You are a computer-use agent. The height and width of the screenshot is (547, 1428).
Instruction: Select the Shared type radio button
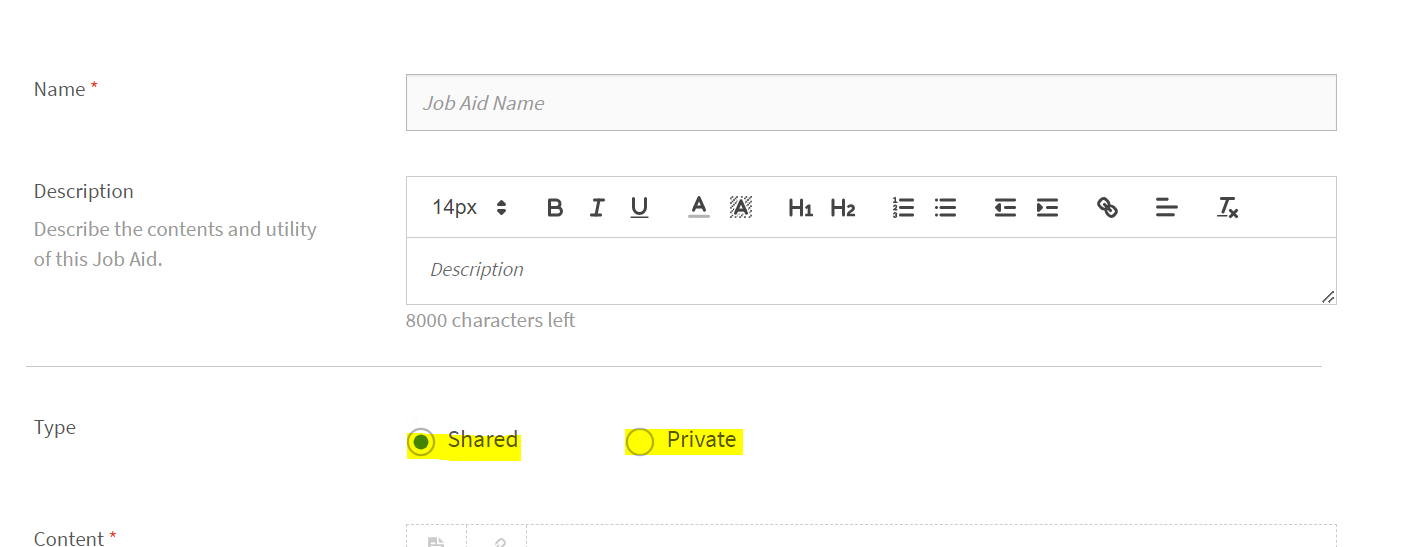pyautogui.click(x=422, y=441)
